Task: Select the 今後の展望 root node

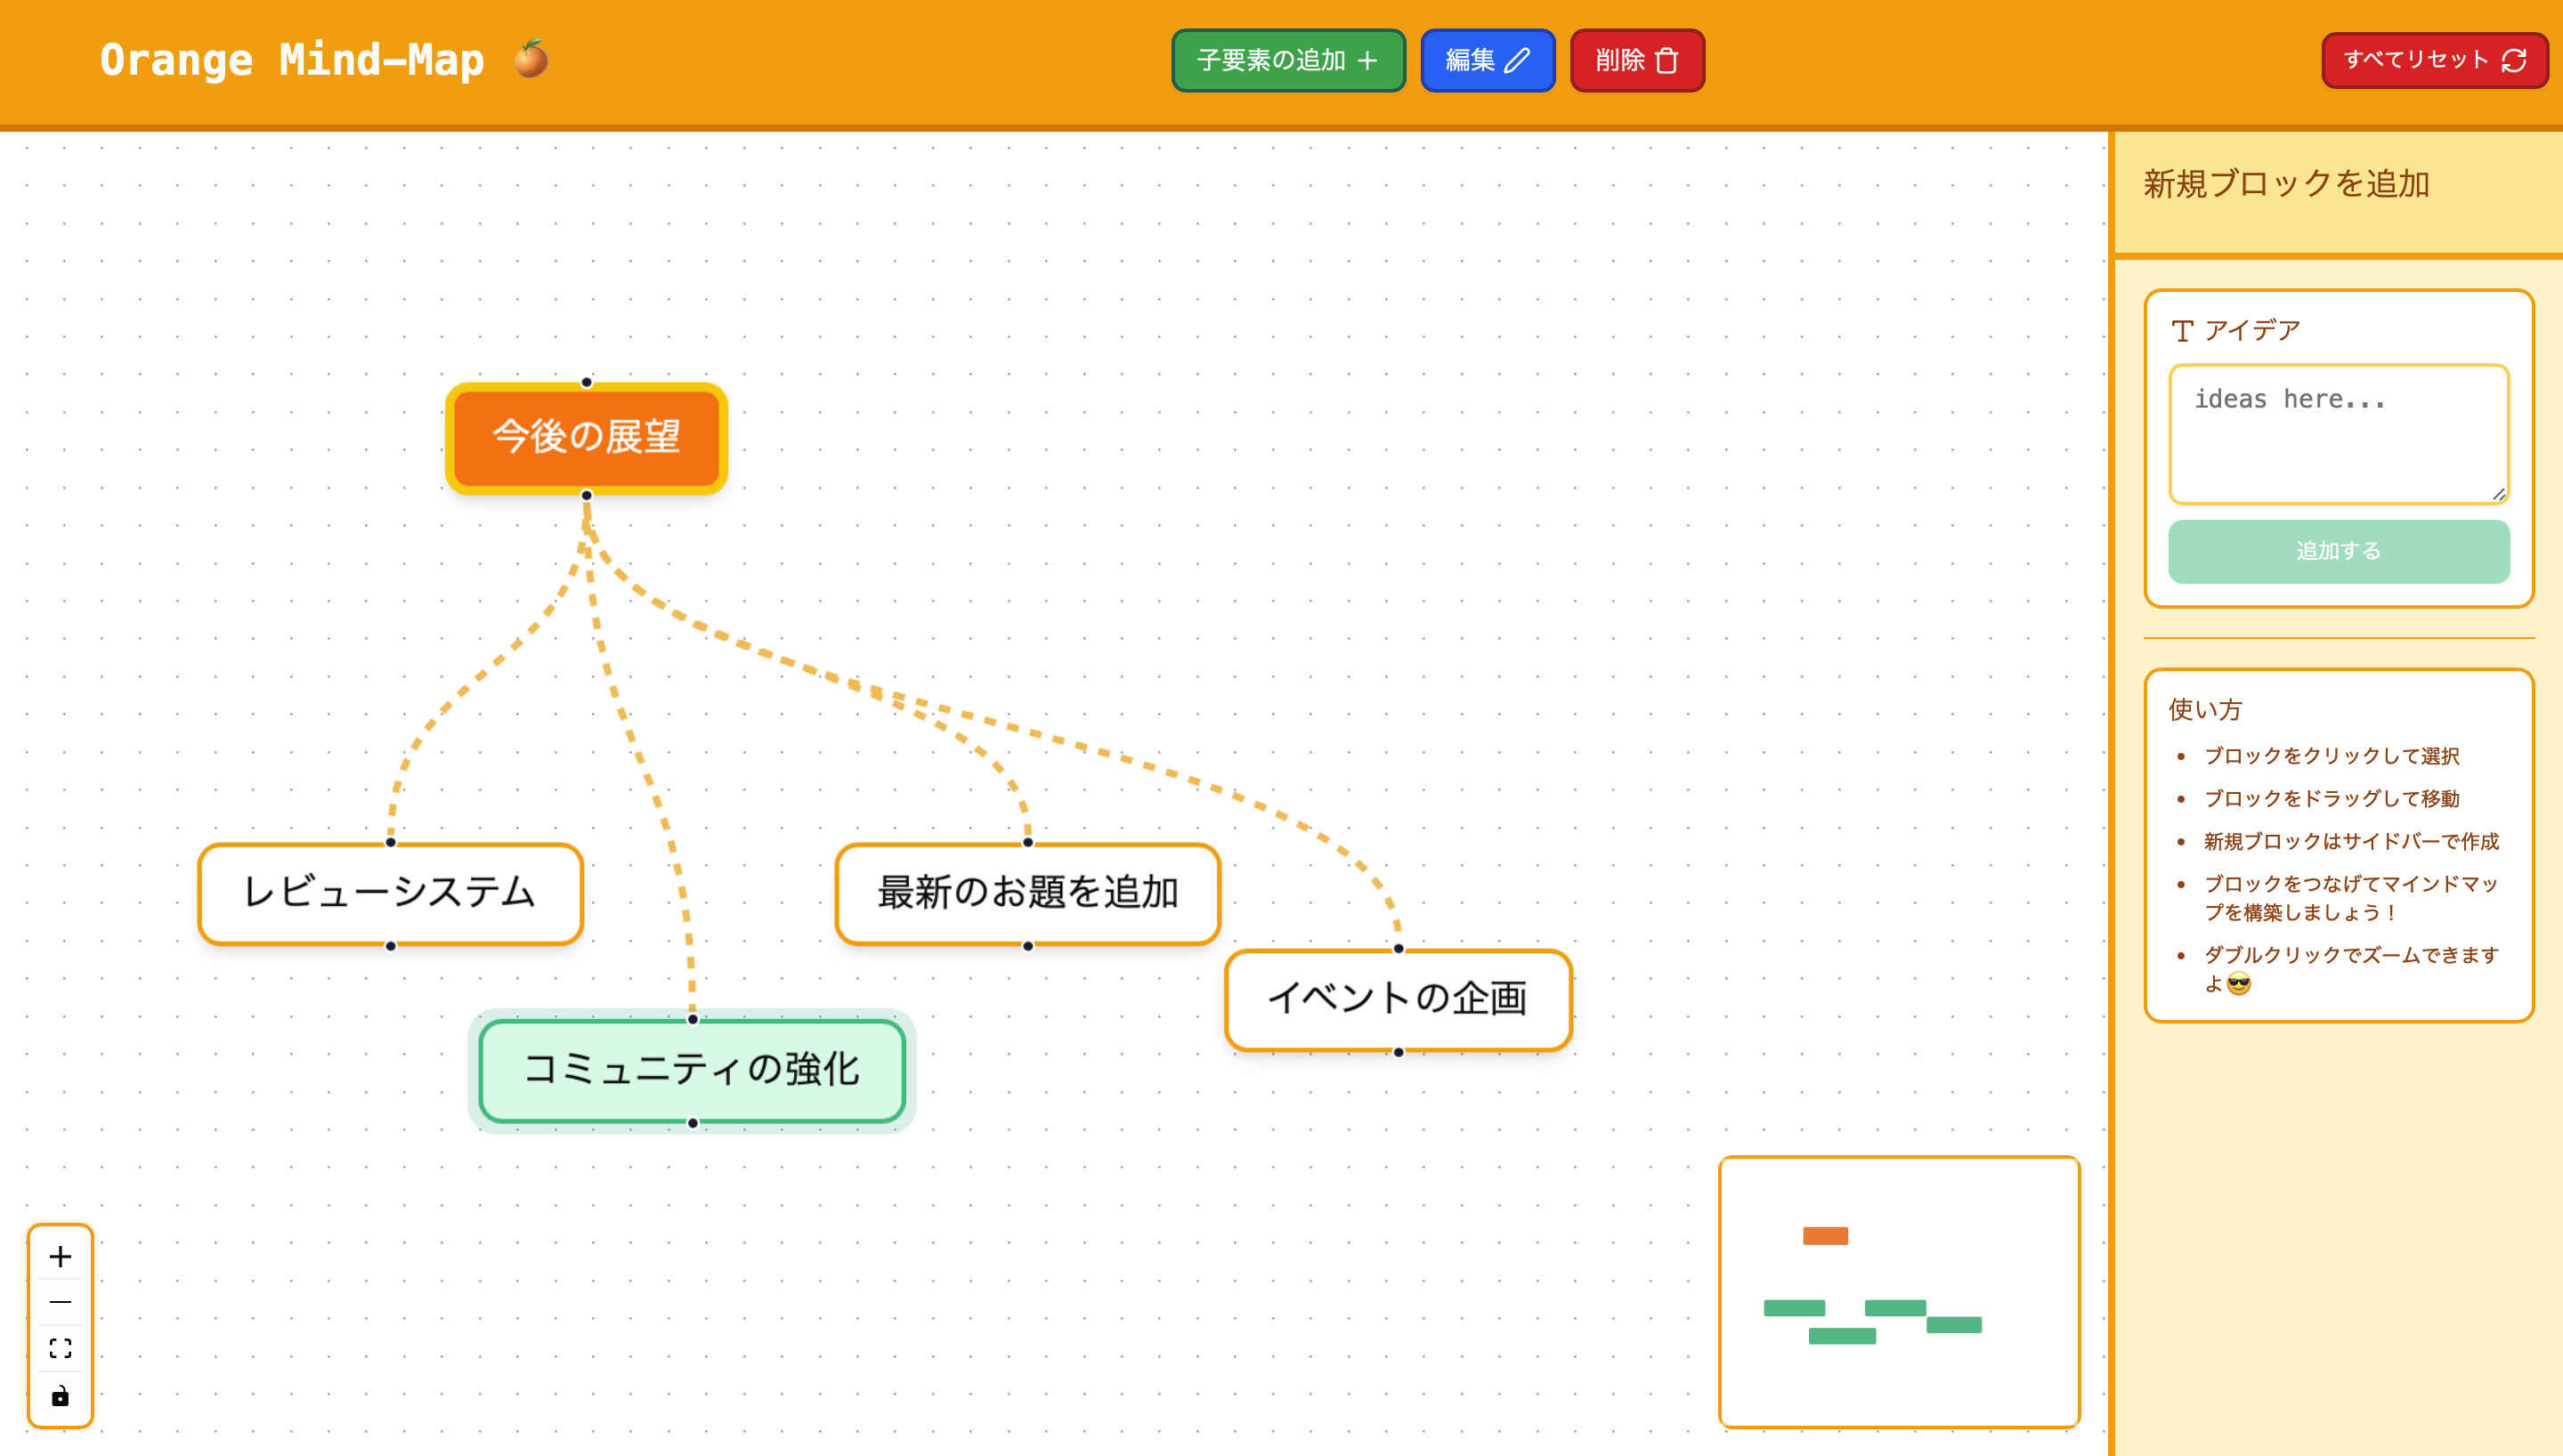Action: [585, 437]
